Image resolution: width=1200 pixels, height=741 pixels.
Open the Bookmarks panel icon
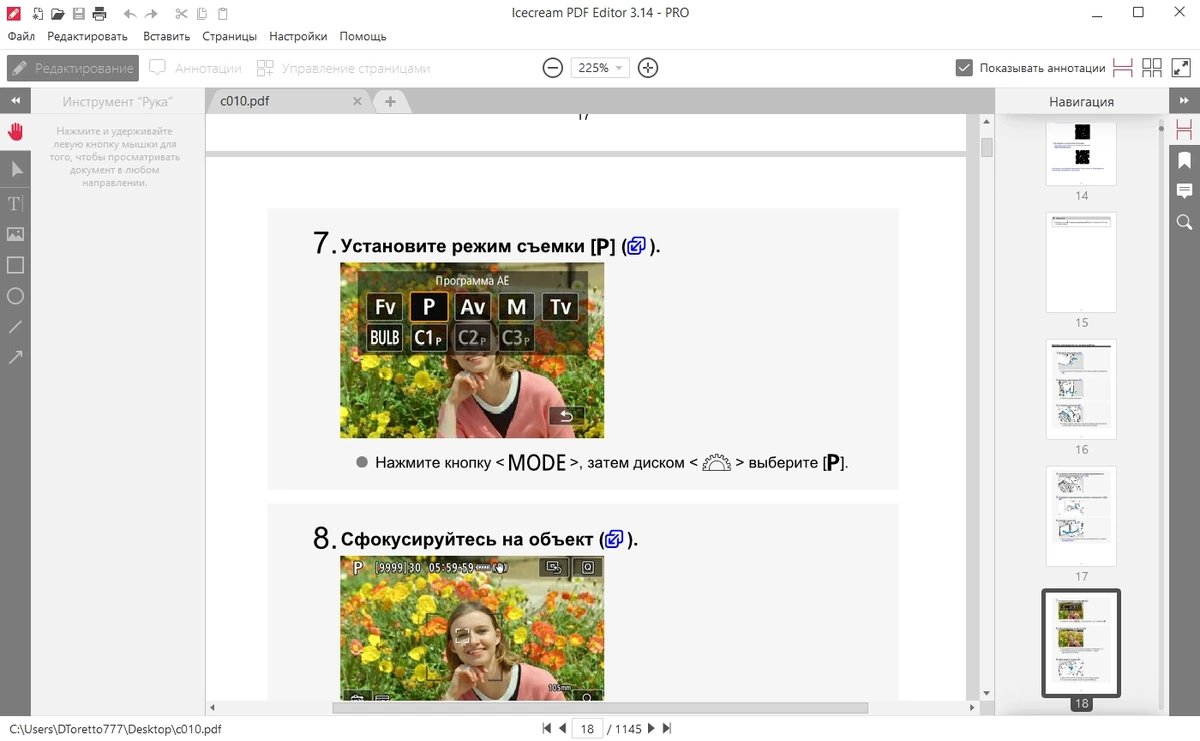1184,160
